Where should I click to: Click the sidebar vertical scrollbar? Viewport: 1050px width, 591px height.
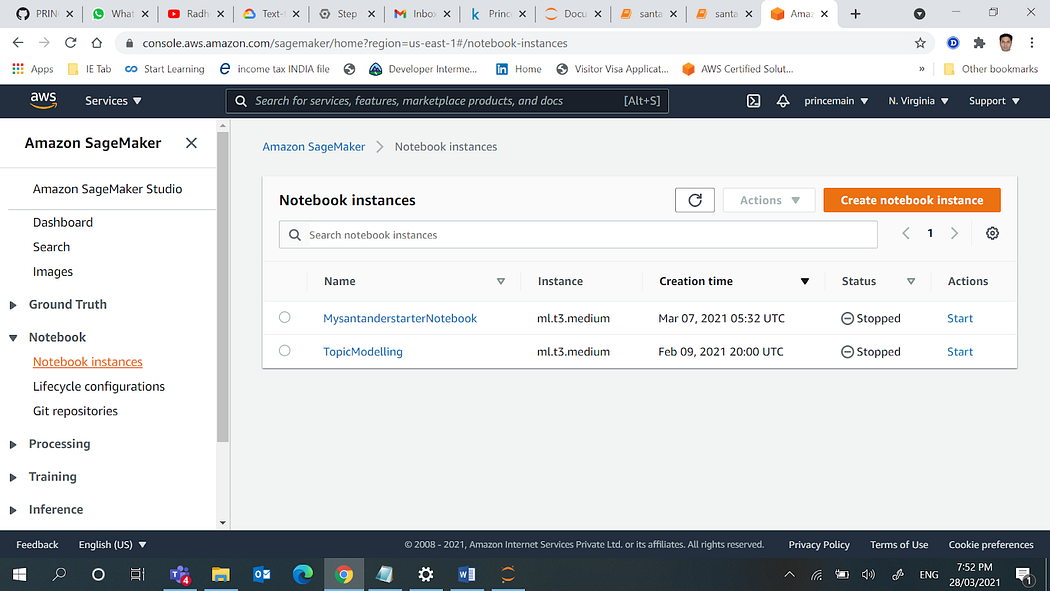223,288
